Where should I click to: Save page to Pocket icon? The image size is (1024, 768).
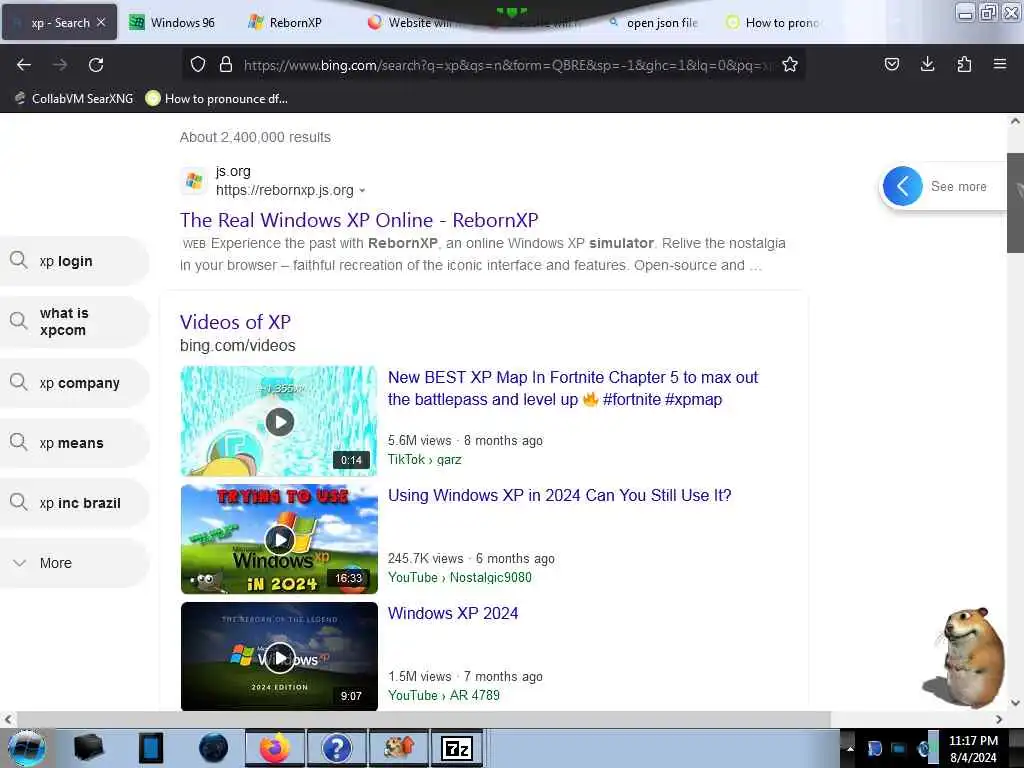point(891,64)
